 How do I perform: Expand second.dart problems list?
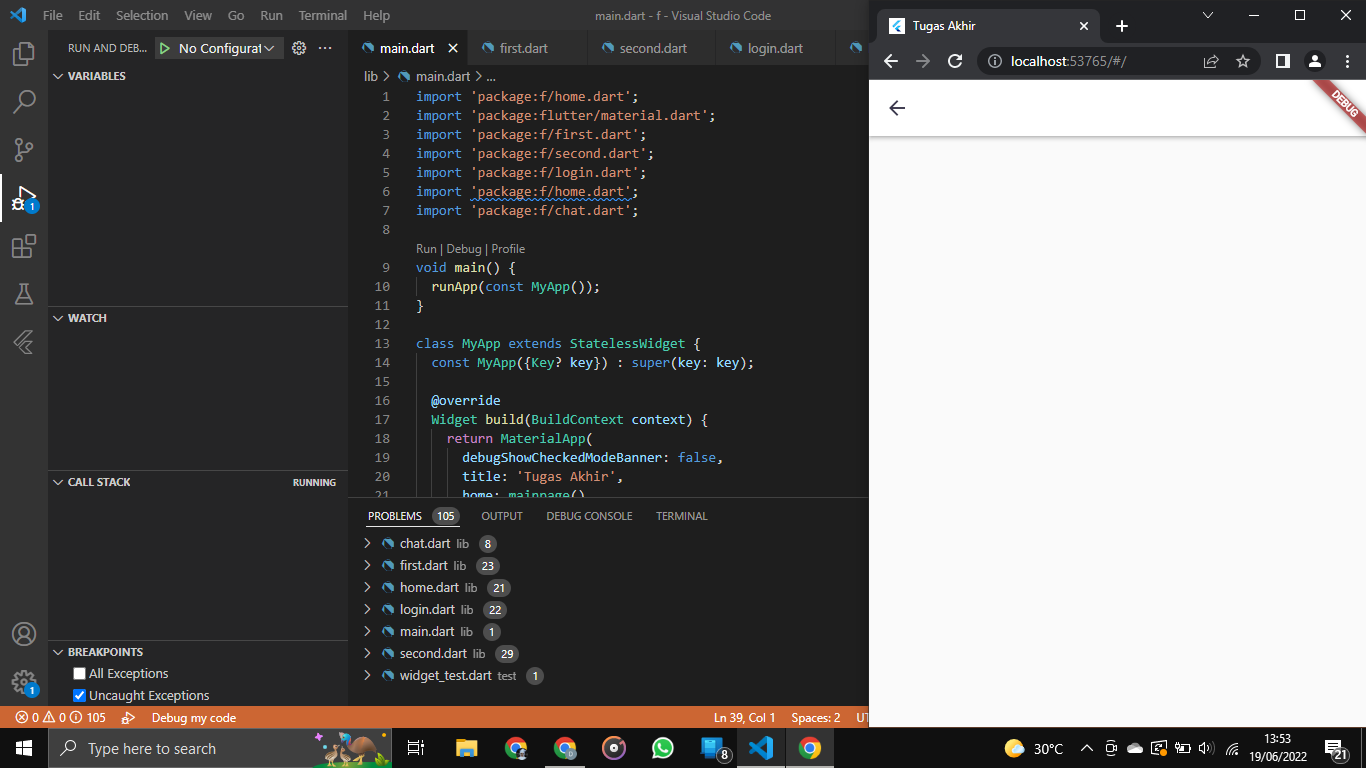tap(368, 654)
